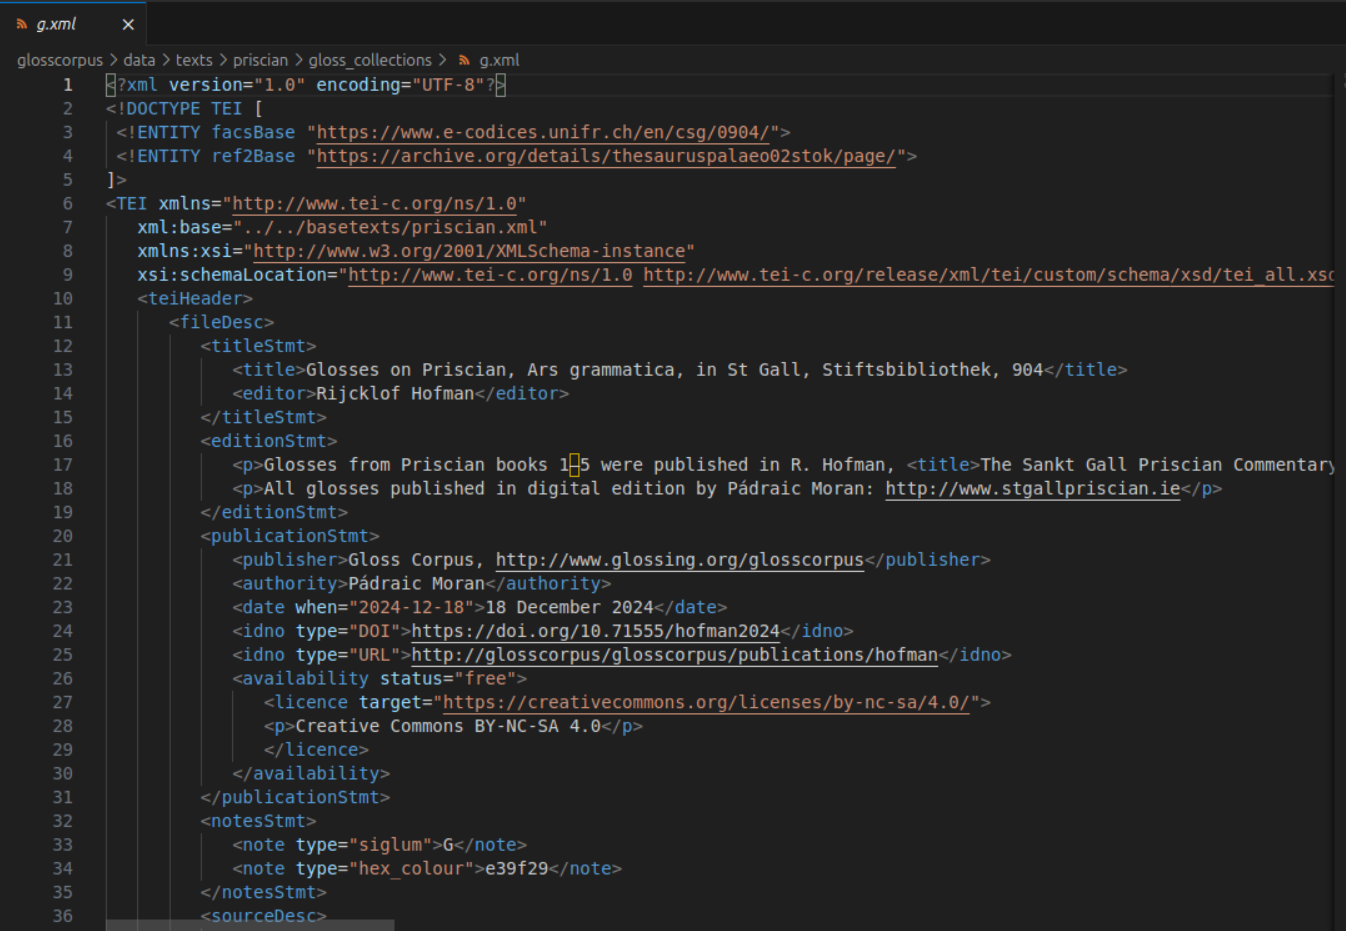1346x931 pixels.
Task: Open the glosscorpus publications/hofman URL
Action: pyautogui.click(x=675, y=655)
